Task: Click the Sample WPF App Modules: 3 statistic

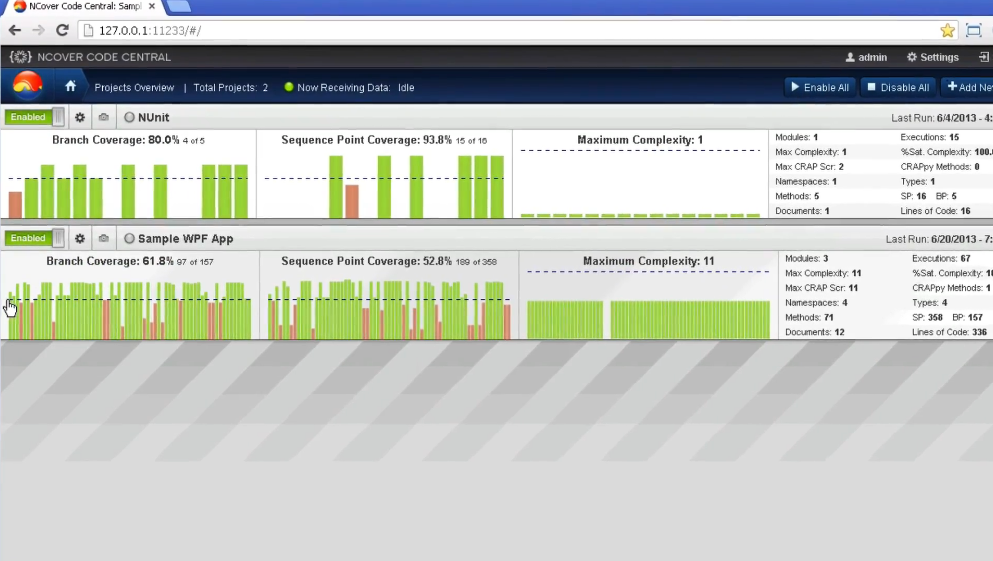Action: (807, 258)
